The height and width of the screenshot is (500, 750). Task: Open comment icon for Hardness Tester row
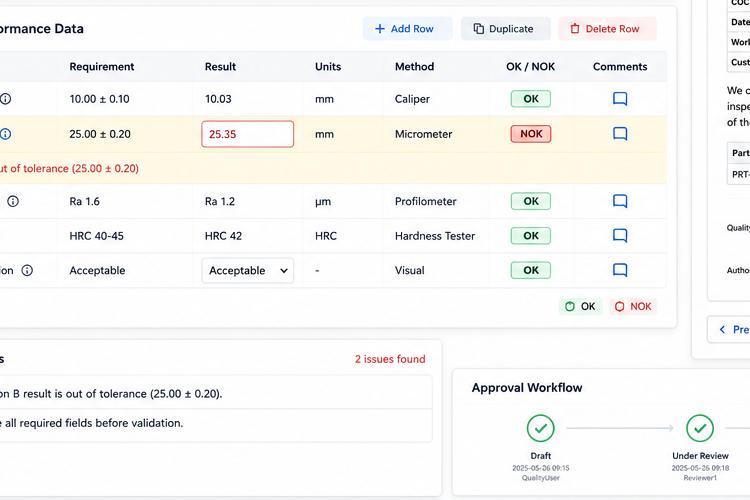pos(620,236)
